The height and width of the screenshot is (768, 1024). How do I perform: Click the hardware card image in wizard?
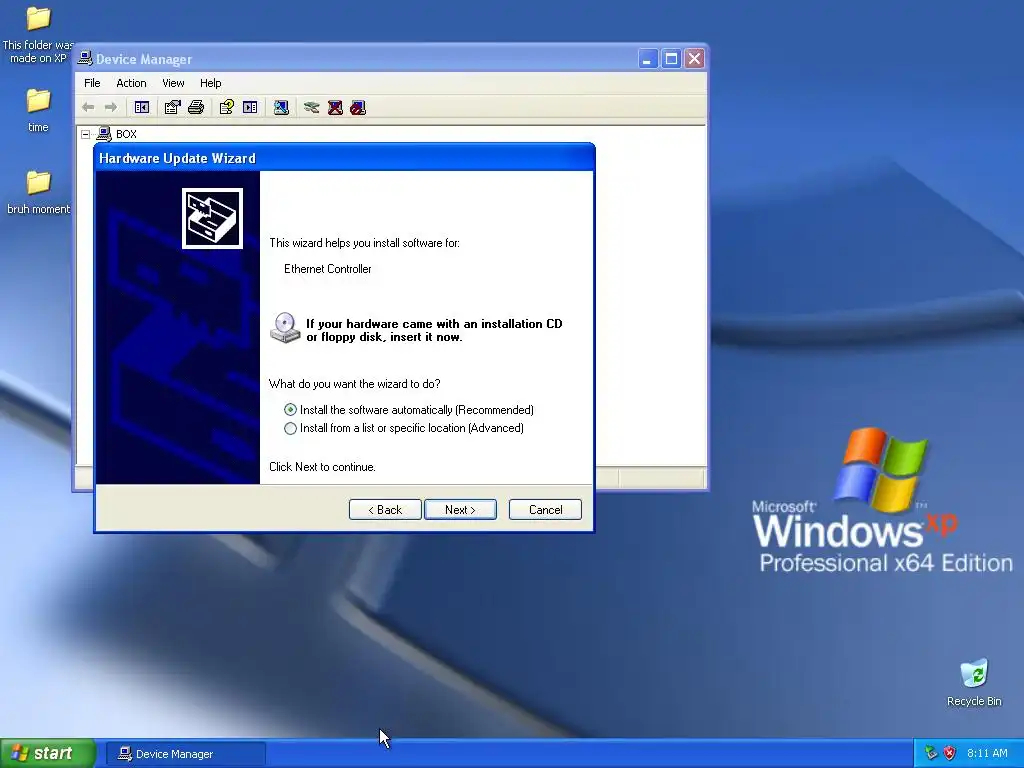tap(212, 219)
